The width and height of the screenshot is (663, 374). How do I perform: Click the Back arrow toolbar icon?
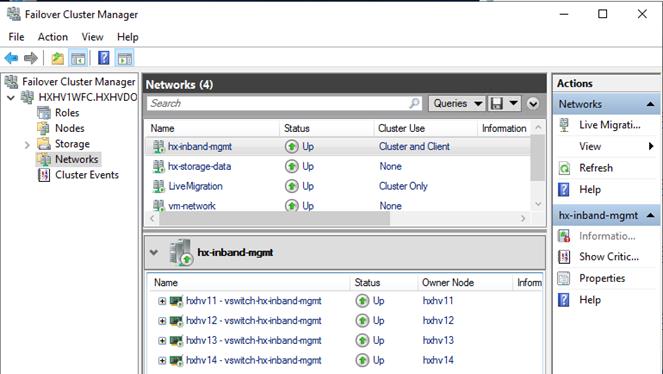click(11, 58)
